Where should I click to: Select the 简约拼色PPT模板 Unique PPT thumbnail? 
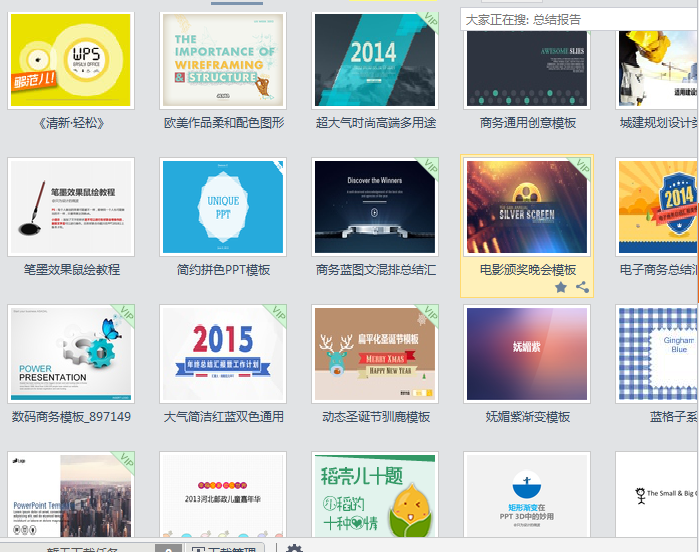point(223,206)
